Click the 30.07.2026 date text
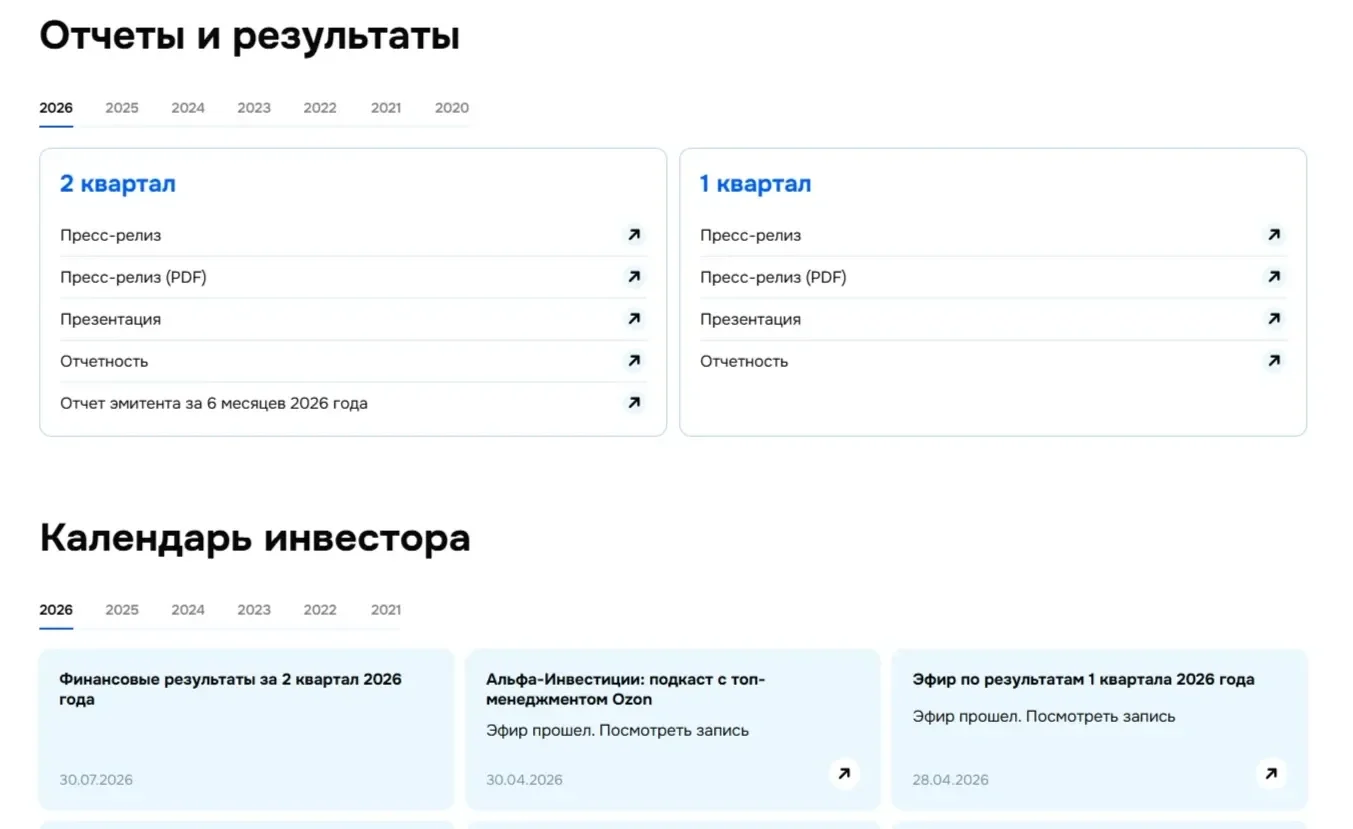1353x829 pixels. point(96,779)
